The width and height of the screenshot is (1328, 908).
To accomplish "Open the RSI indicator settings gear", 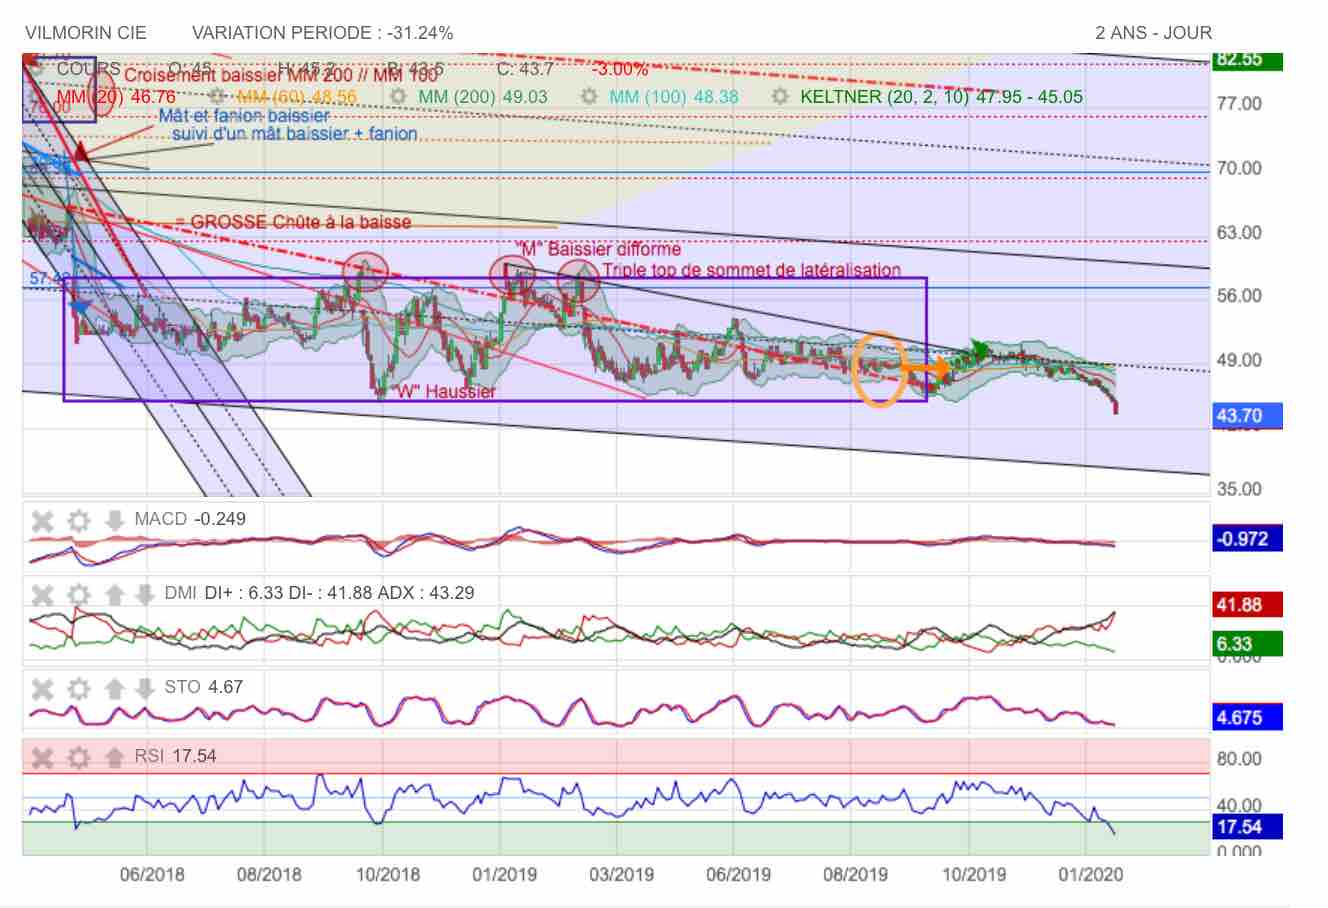I will click(x=79, y=757).
